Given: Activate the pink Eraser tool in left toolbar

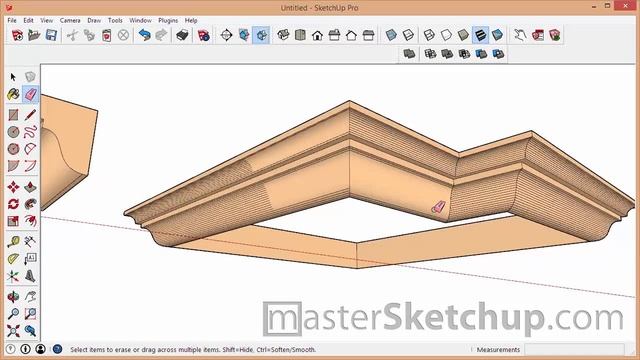Looking at the screenshot, I should point(30,94).
